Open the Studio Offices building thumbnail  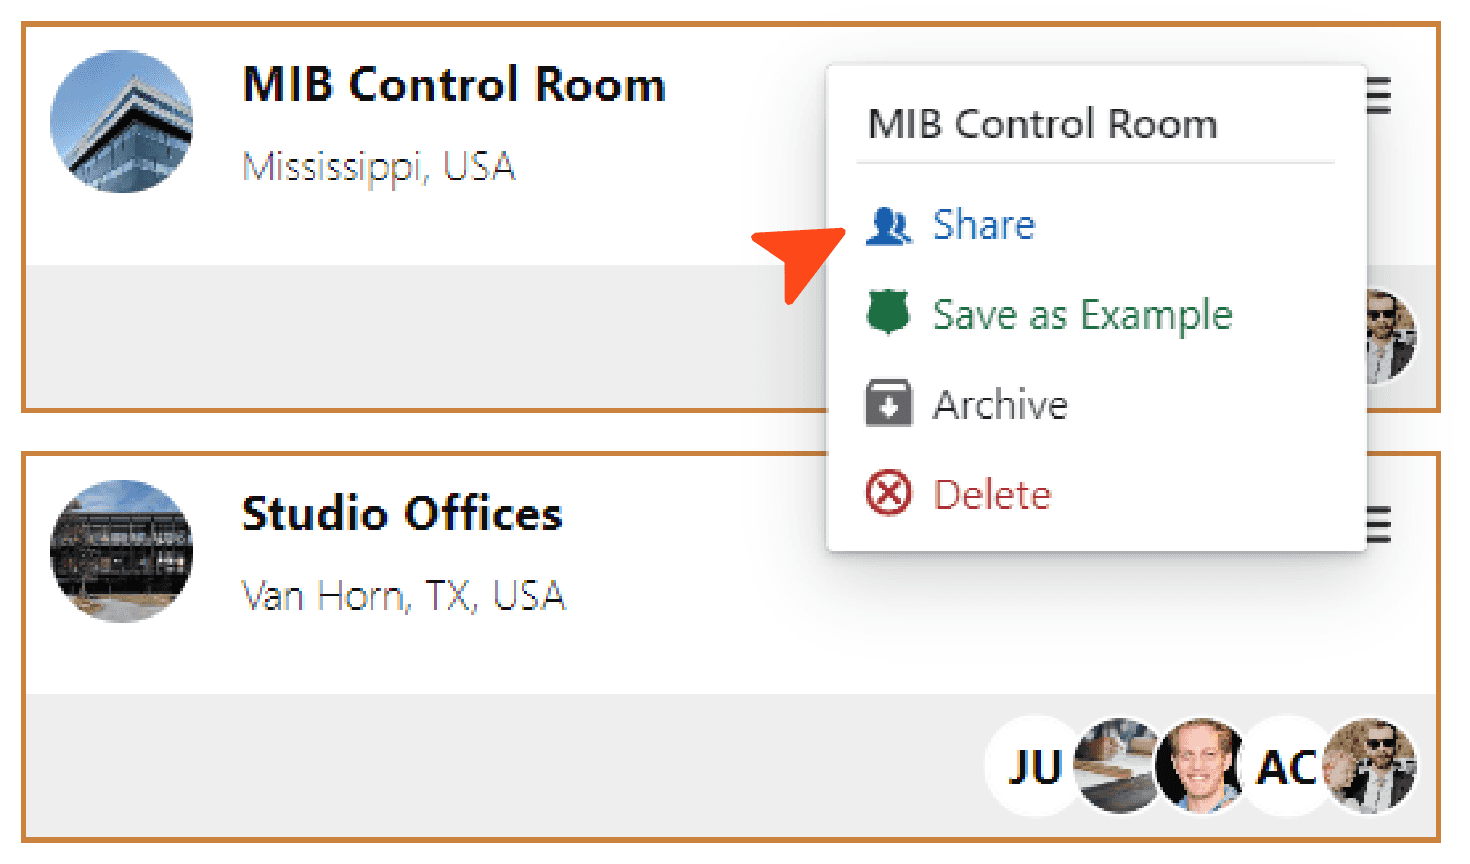122,551
